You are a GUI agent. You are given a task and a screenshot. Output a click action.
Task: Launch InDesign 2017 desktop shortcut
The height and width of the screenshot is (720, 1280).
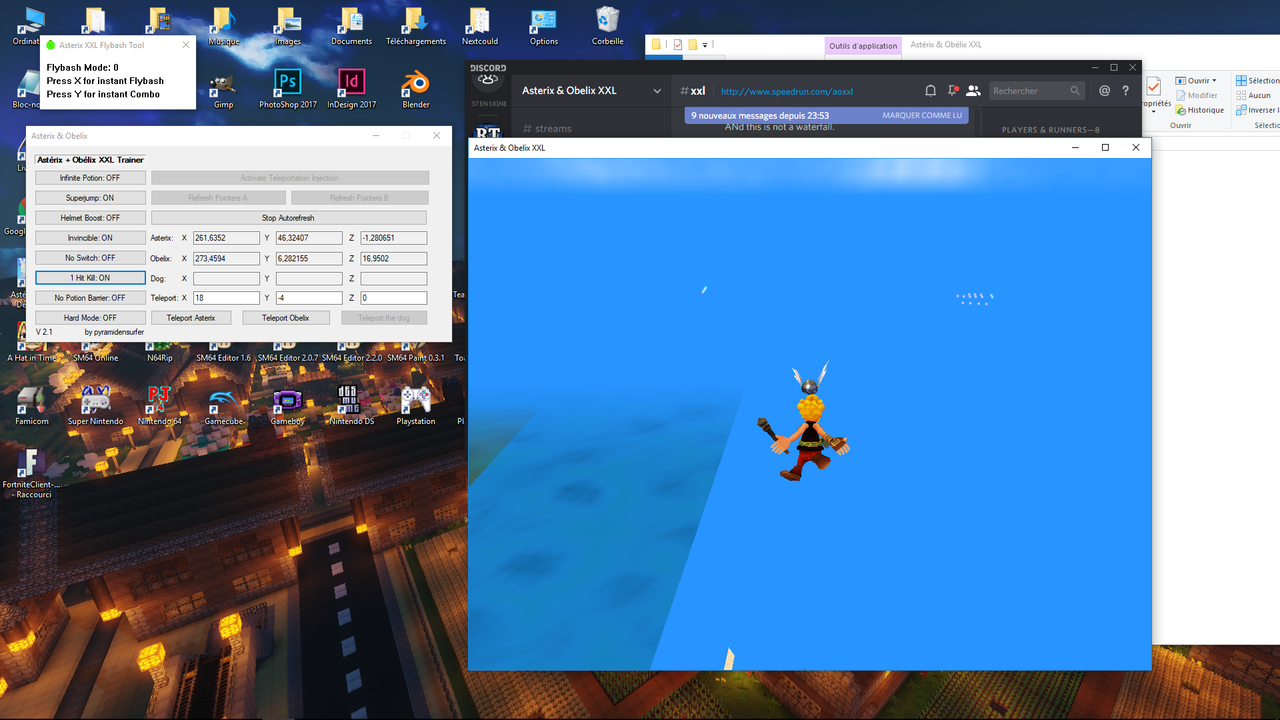352,88
